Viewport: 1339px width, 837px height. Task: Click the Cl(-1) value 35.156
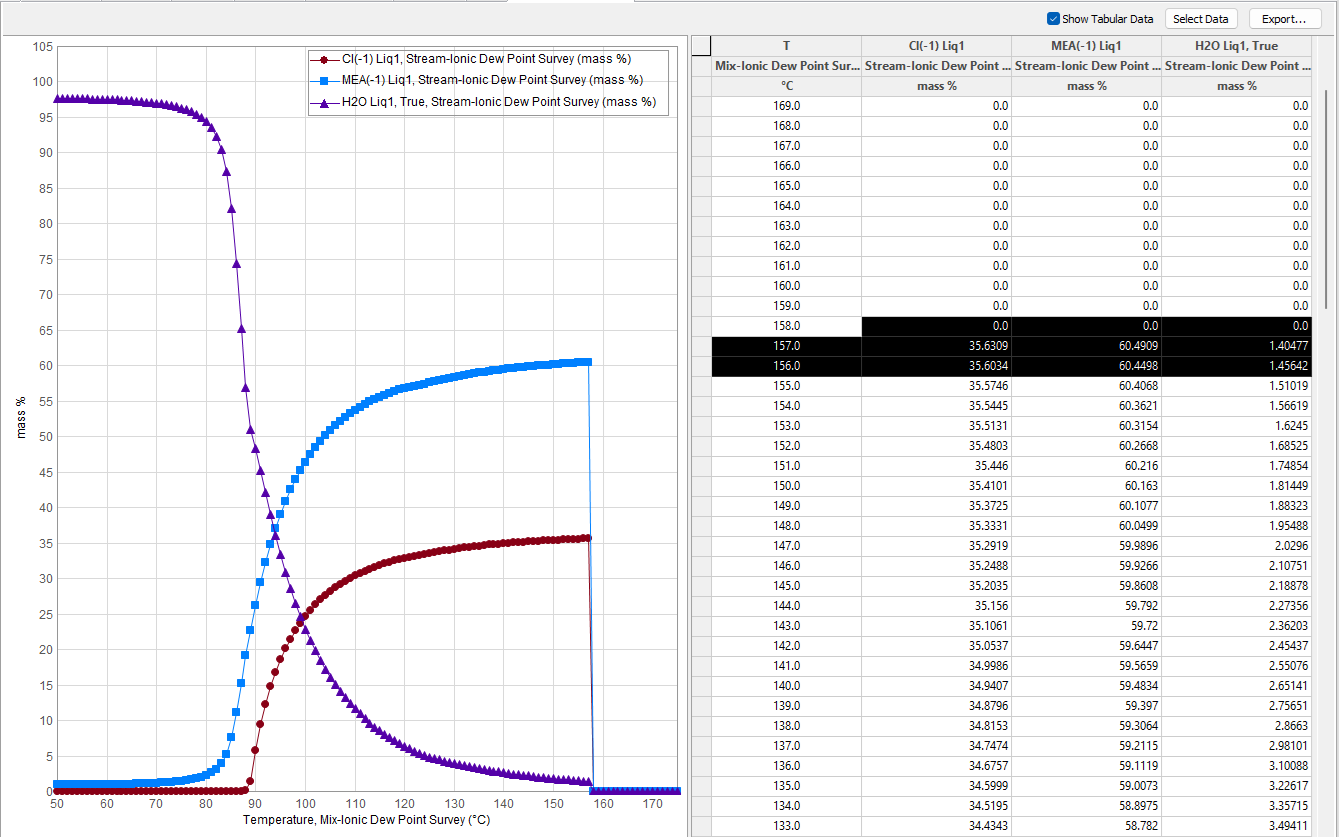point(936,606)
